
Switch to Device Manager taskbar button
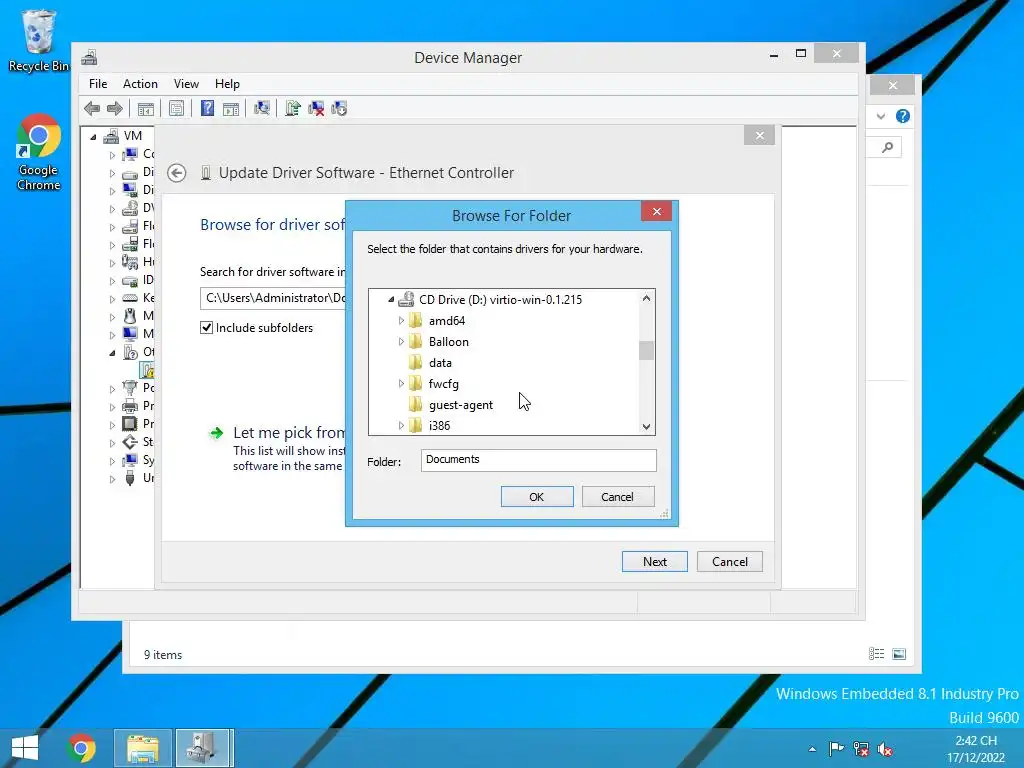[x=204, y=748]
